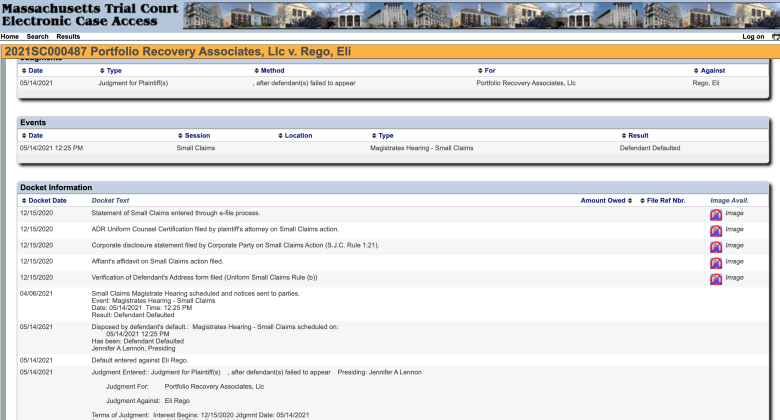Open image for Verification of Defendant's Address entry
This screenshot has width=780, height=420.
pos(716,279)
